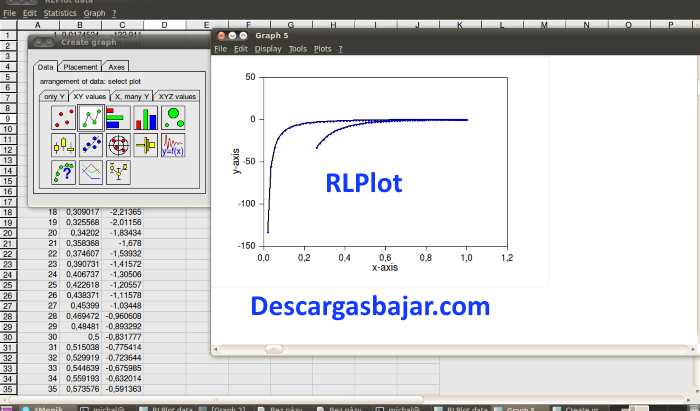
Task: Click cell containing 0,529919
Action: pos(80,358)
